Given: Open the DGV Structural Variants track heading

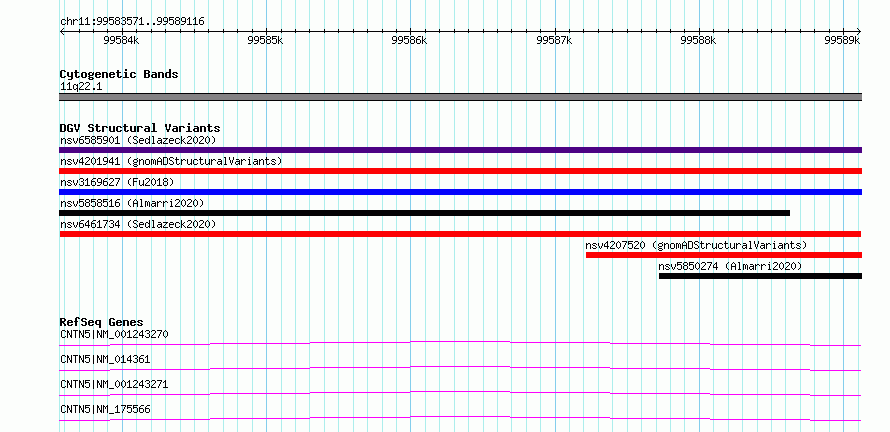Looking at the screenshot, I should click(x=140, y=128).
